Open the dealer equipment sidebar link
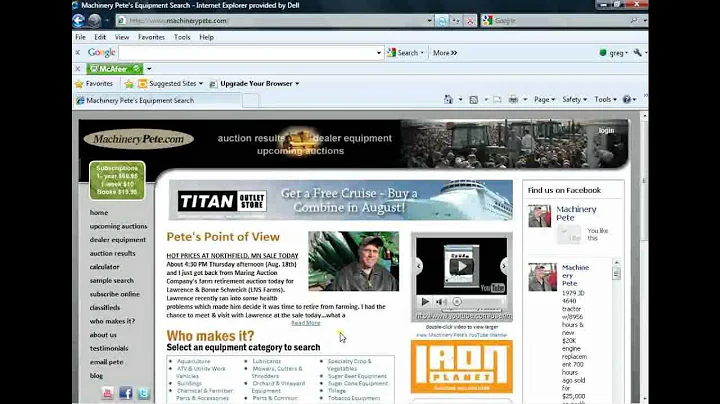This screenshot has height=404, width=720. point(118,240)
